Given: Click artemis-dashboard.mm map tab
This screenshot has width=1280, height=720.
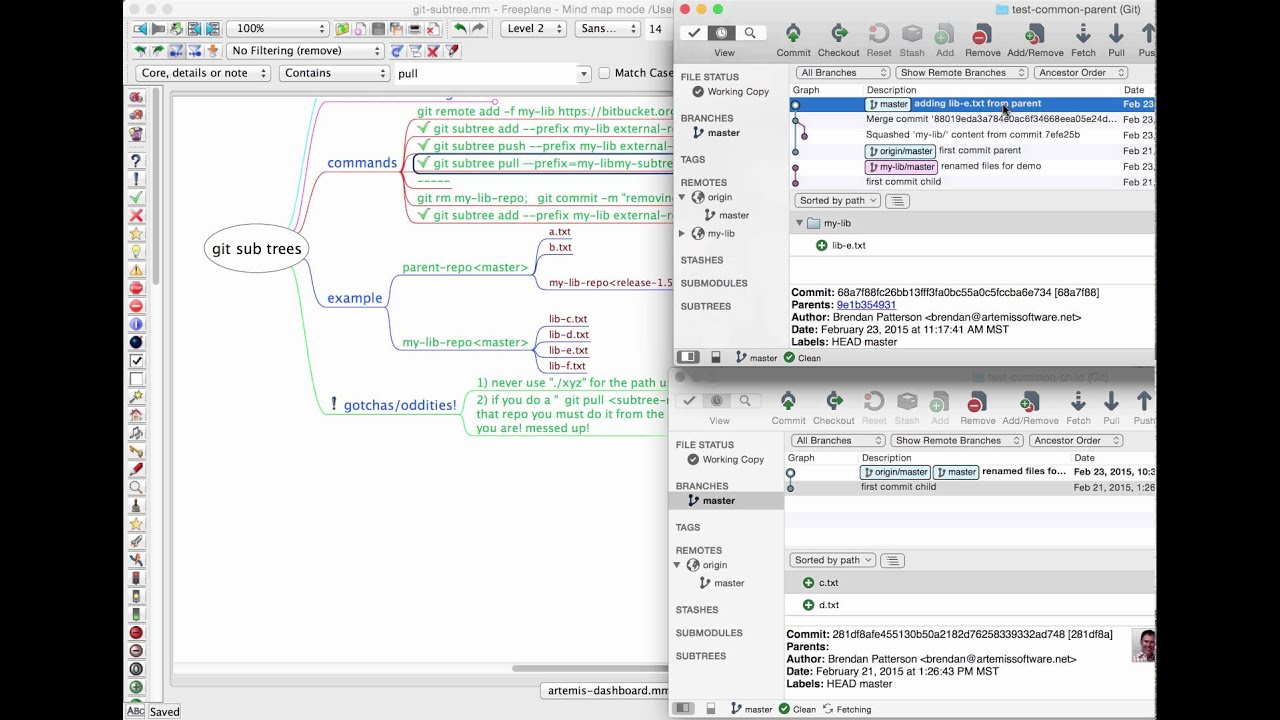Looking at the screenshot, I should pyautogui.click(x=607, y=690).
